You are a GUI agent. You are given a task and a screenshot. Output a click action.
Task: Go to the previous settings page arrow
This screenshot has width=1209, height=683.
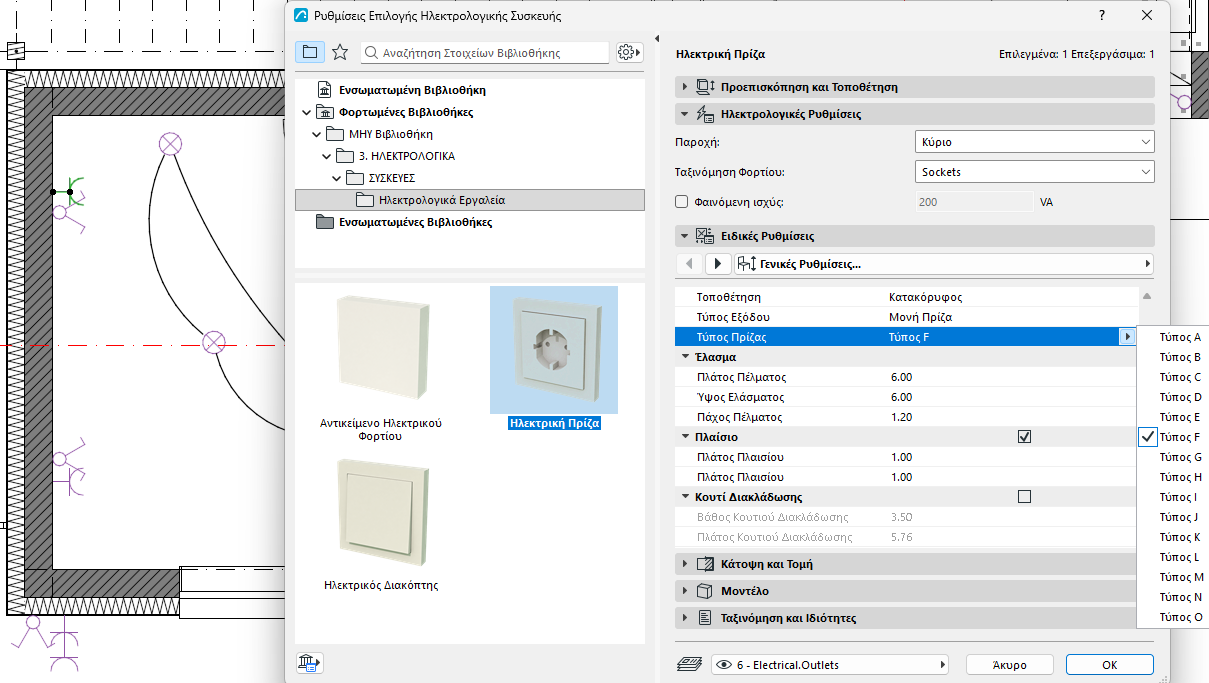689,264
